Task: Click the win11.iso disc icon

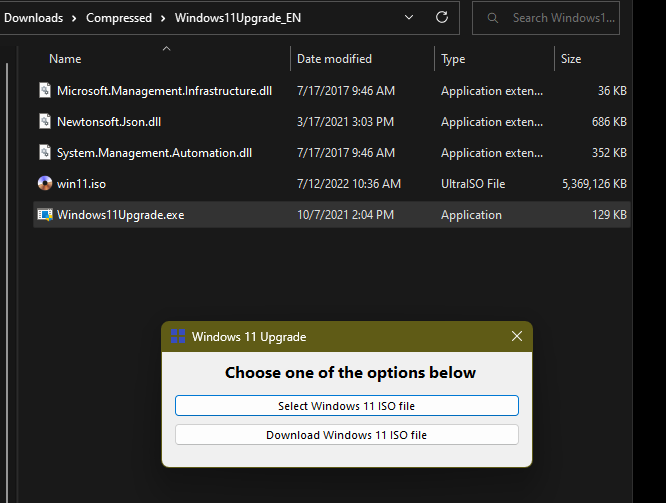Action: click(x=45, y=184)
